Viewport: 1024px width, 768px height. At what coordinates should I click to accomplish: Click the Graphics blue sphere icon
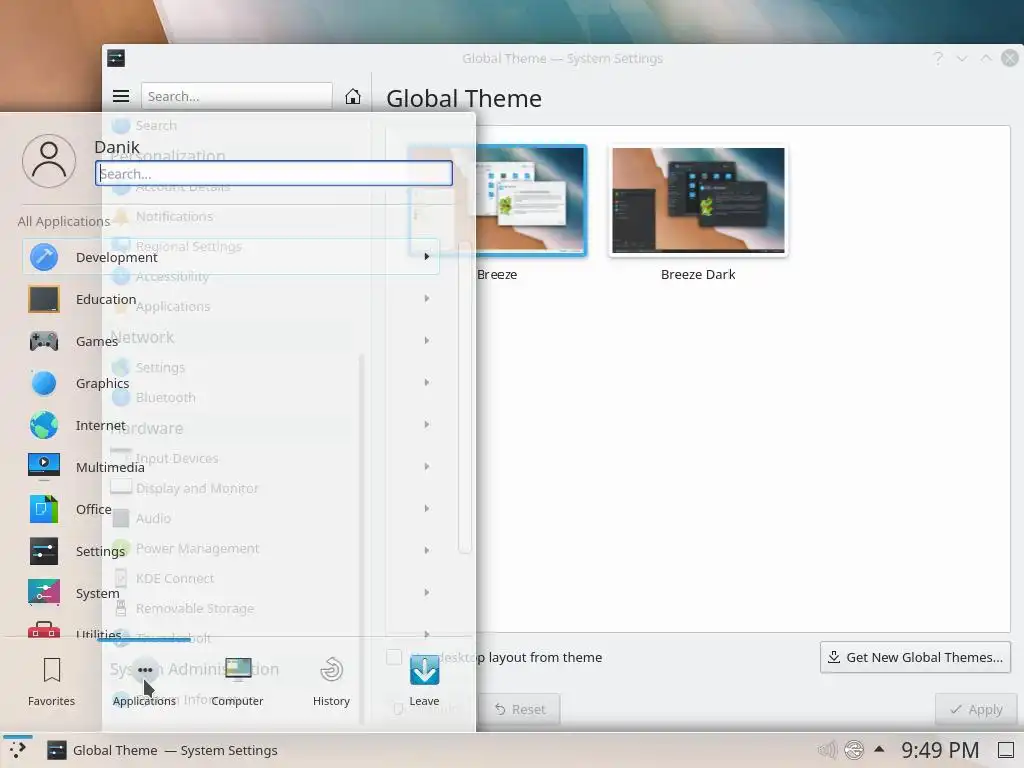44,383
